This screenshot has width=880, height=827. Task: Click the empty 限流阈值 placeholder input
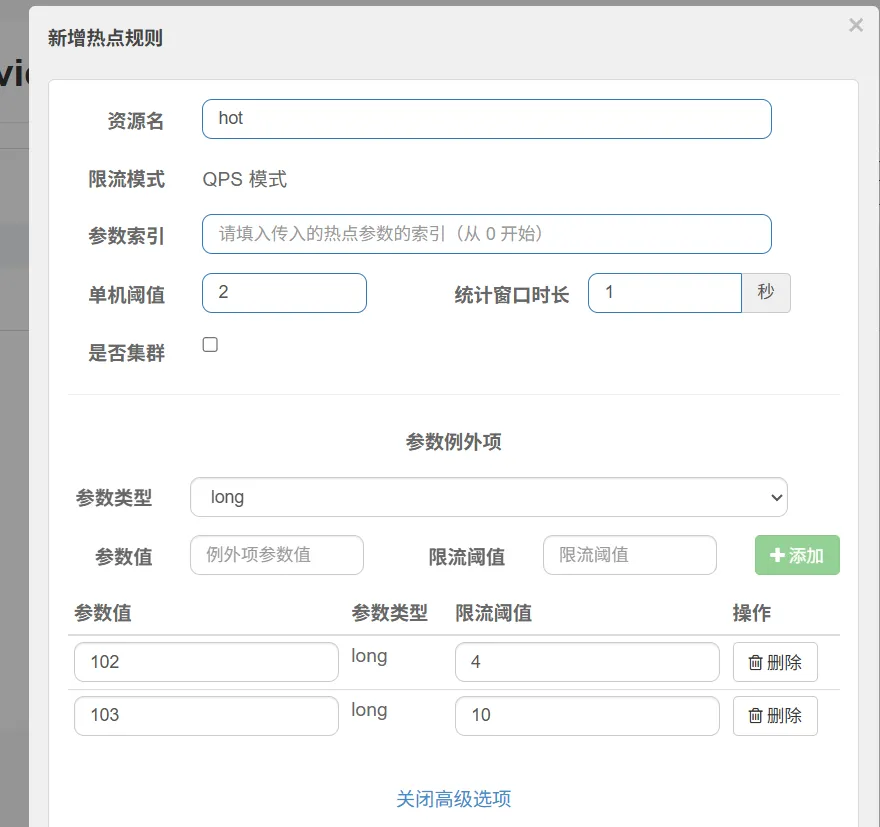(x=629, y=555)
